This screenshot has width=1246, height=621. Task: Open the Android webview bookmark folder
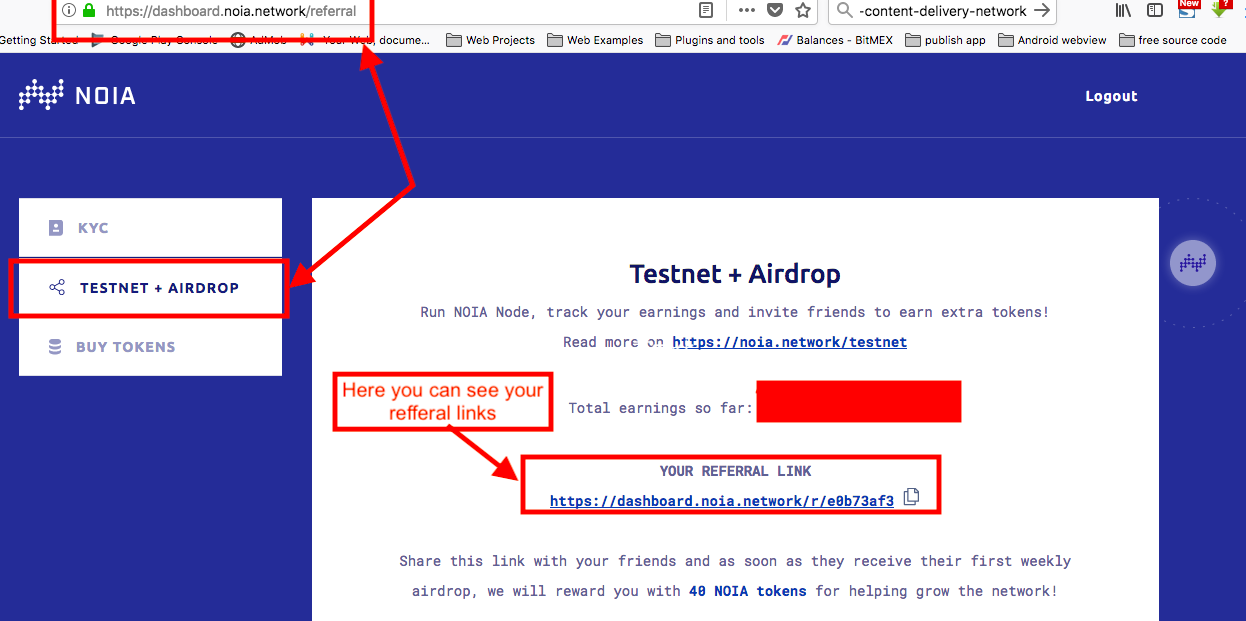click(1052, 40)
